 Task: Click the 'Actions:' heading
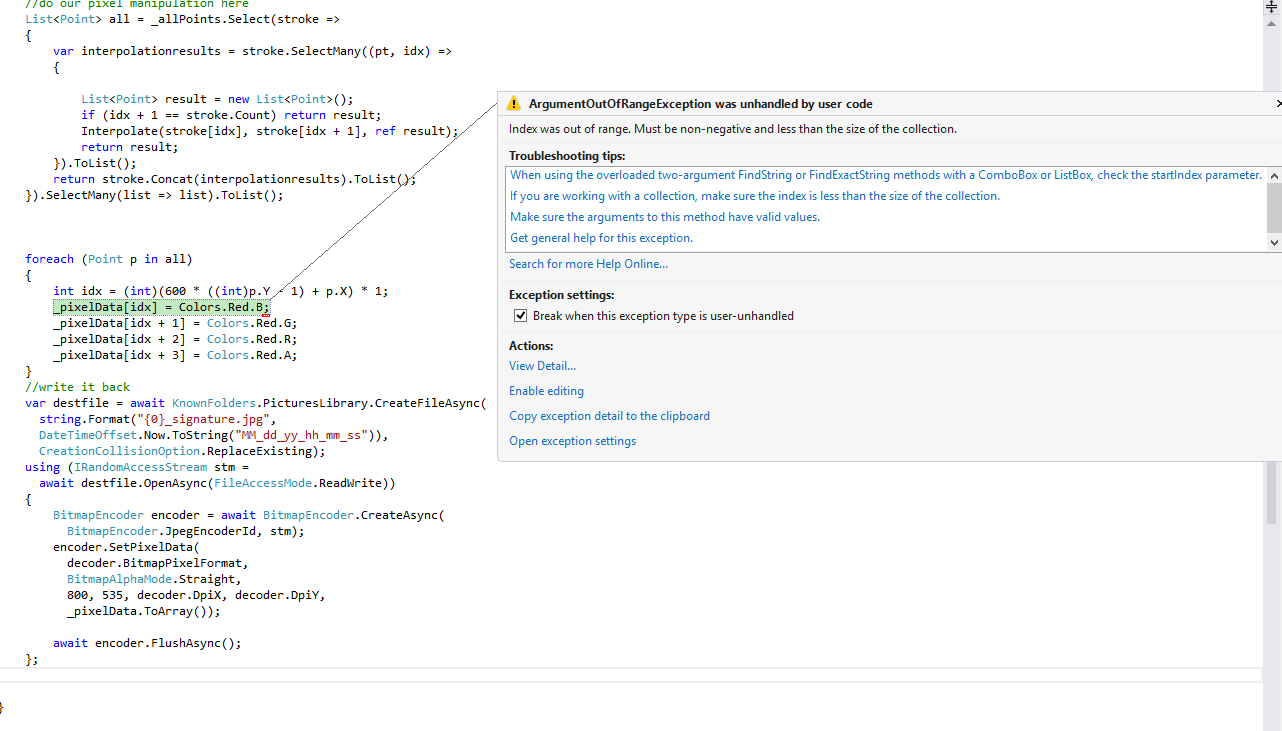[x=531, y=346]
